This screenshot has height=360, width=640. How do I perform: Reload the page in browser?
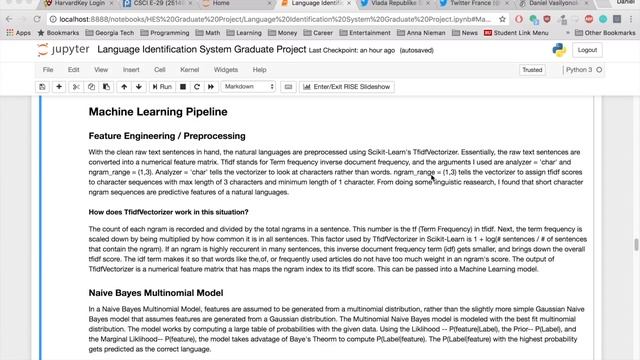37,19
